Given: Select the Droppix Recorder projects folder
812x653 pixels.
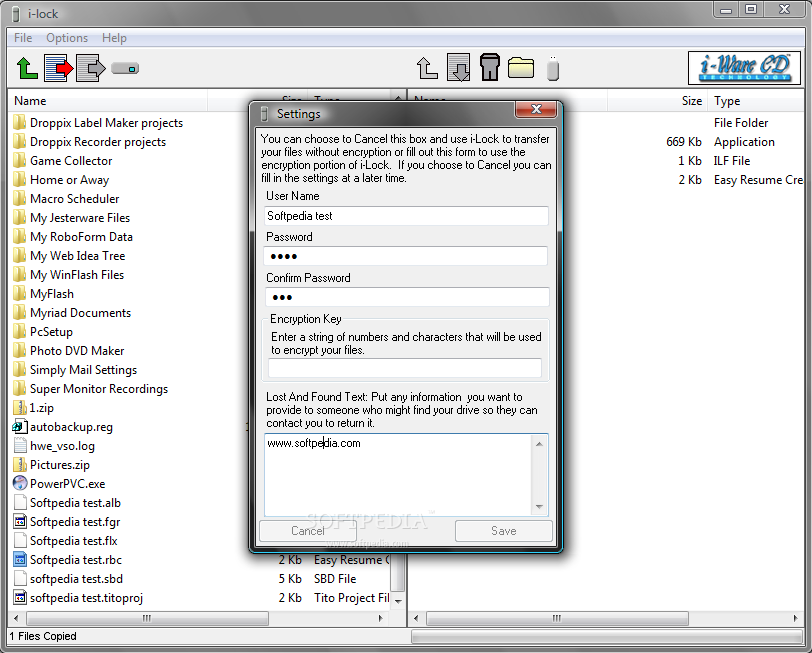Looking at the screenshot, I should click(98, 142).
